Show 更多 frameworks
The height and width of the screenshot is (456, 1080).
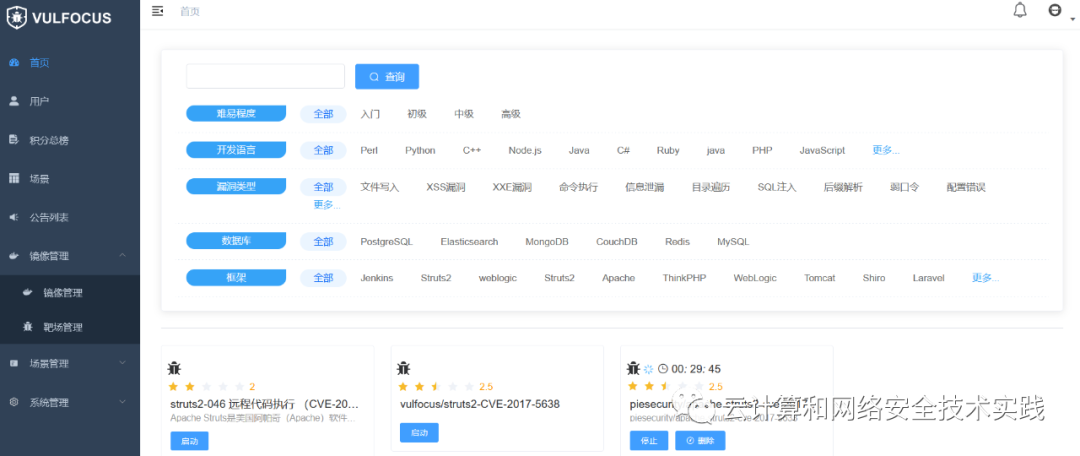point(986,278)
